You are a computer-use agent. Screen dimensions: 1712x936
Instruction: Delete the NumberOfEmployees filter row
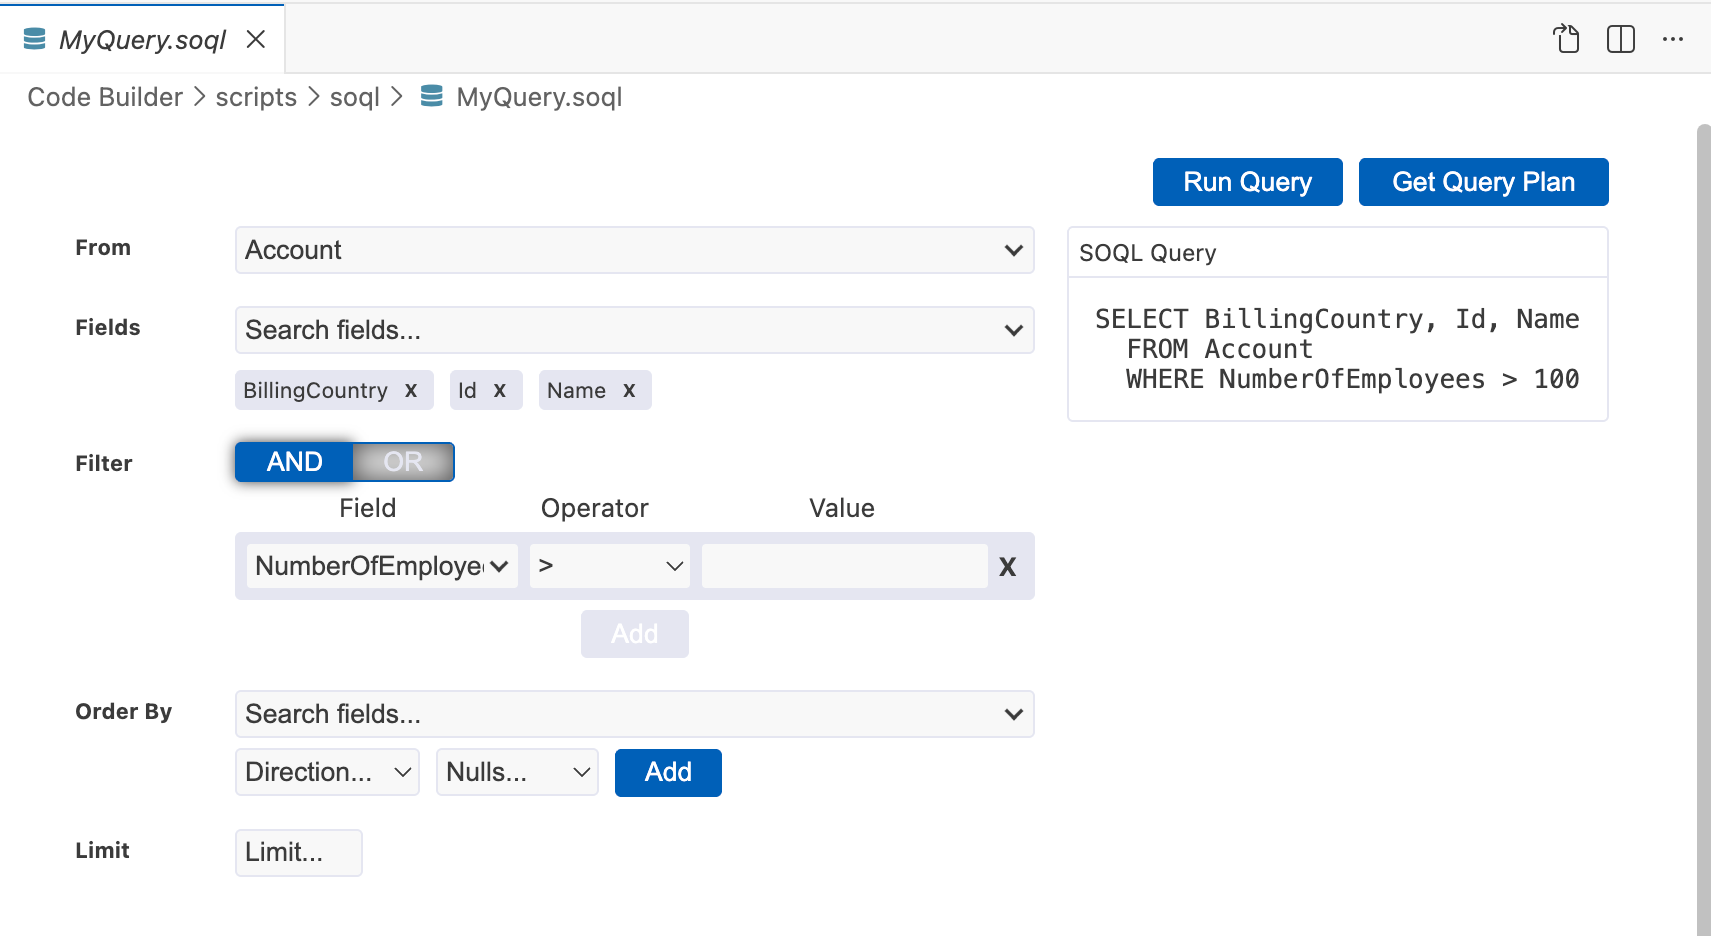tap(1008, 567)
